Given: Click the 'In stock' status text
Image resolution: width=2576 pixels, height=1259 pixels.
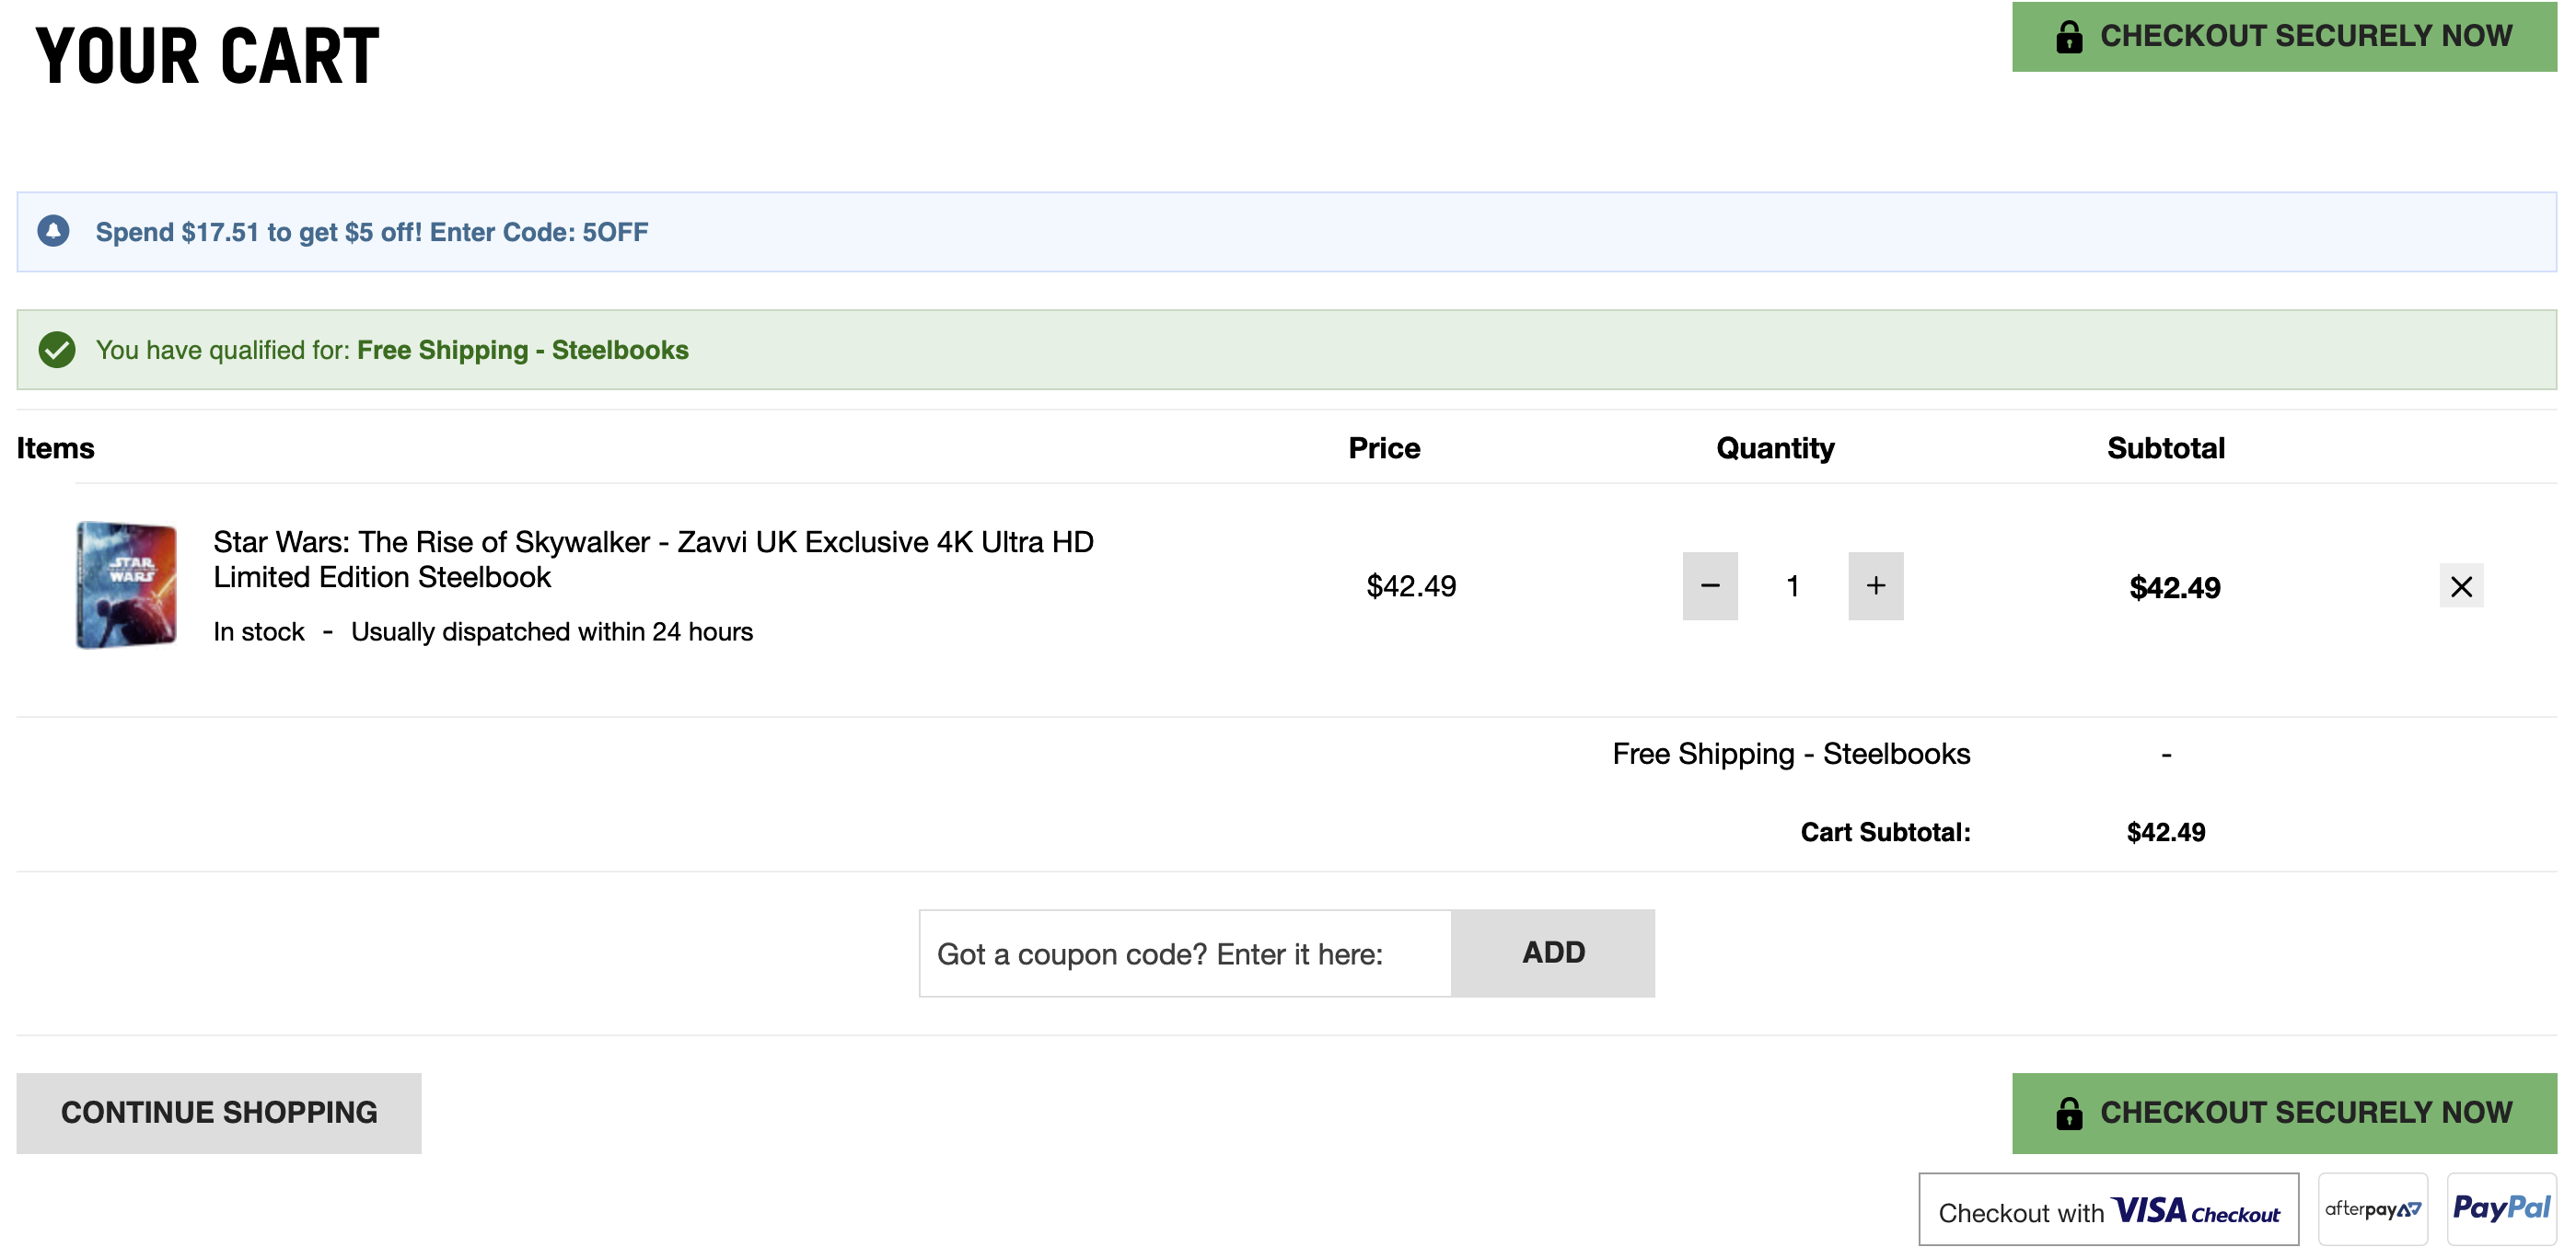Looking at the screenshot, I should [259, 632].
